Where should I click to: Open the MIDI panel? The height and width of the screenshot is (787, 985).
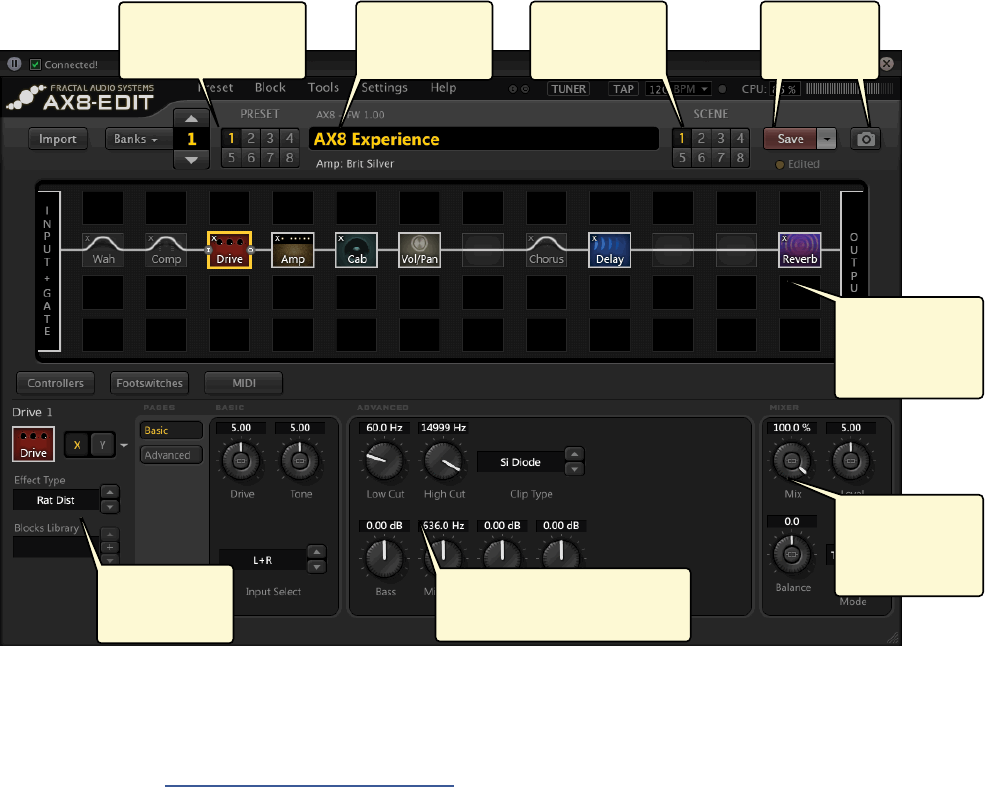point(244,383)
